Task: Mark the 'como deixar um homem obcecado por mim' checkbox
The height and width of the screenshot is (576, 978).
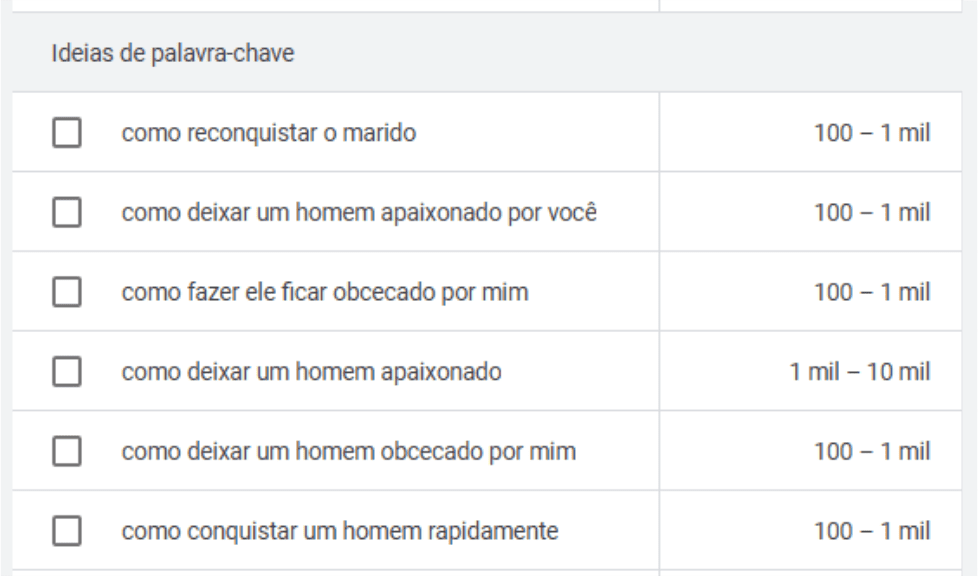Action: 66,452
